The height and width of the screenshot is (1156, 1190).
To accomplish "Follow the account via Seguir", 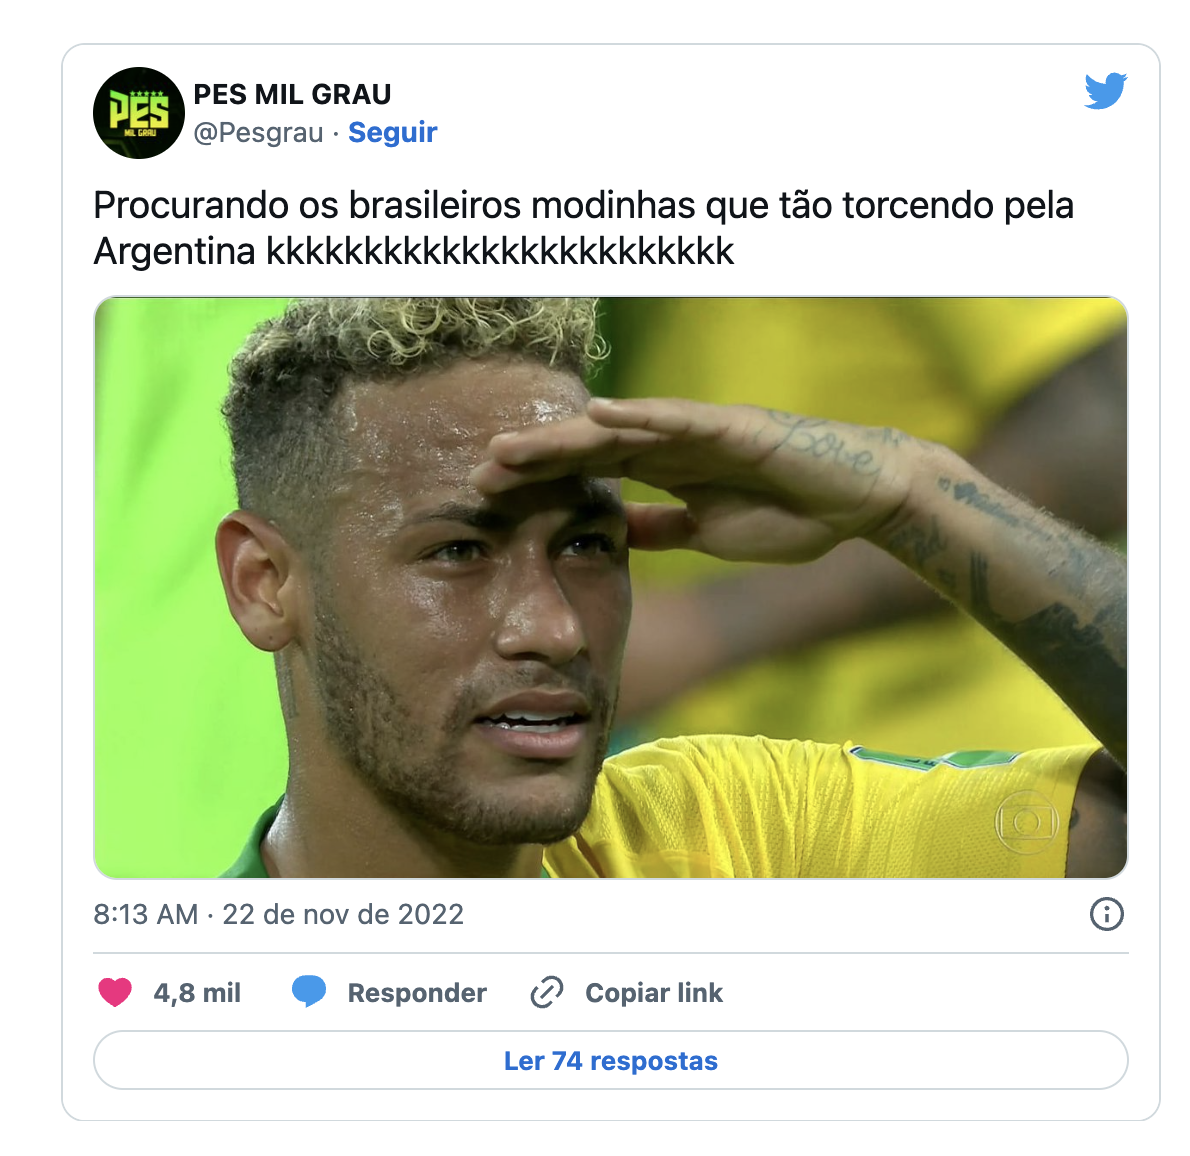I will [392, 132].
